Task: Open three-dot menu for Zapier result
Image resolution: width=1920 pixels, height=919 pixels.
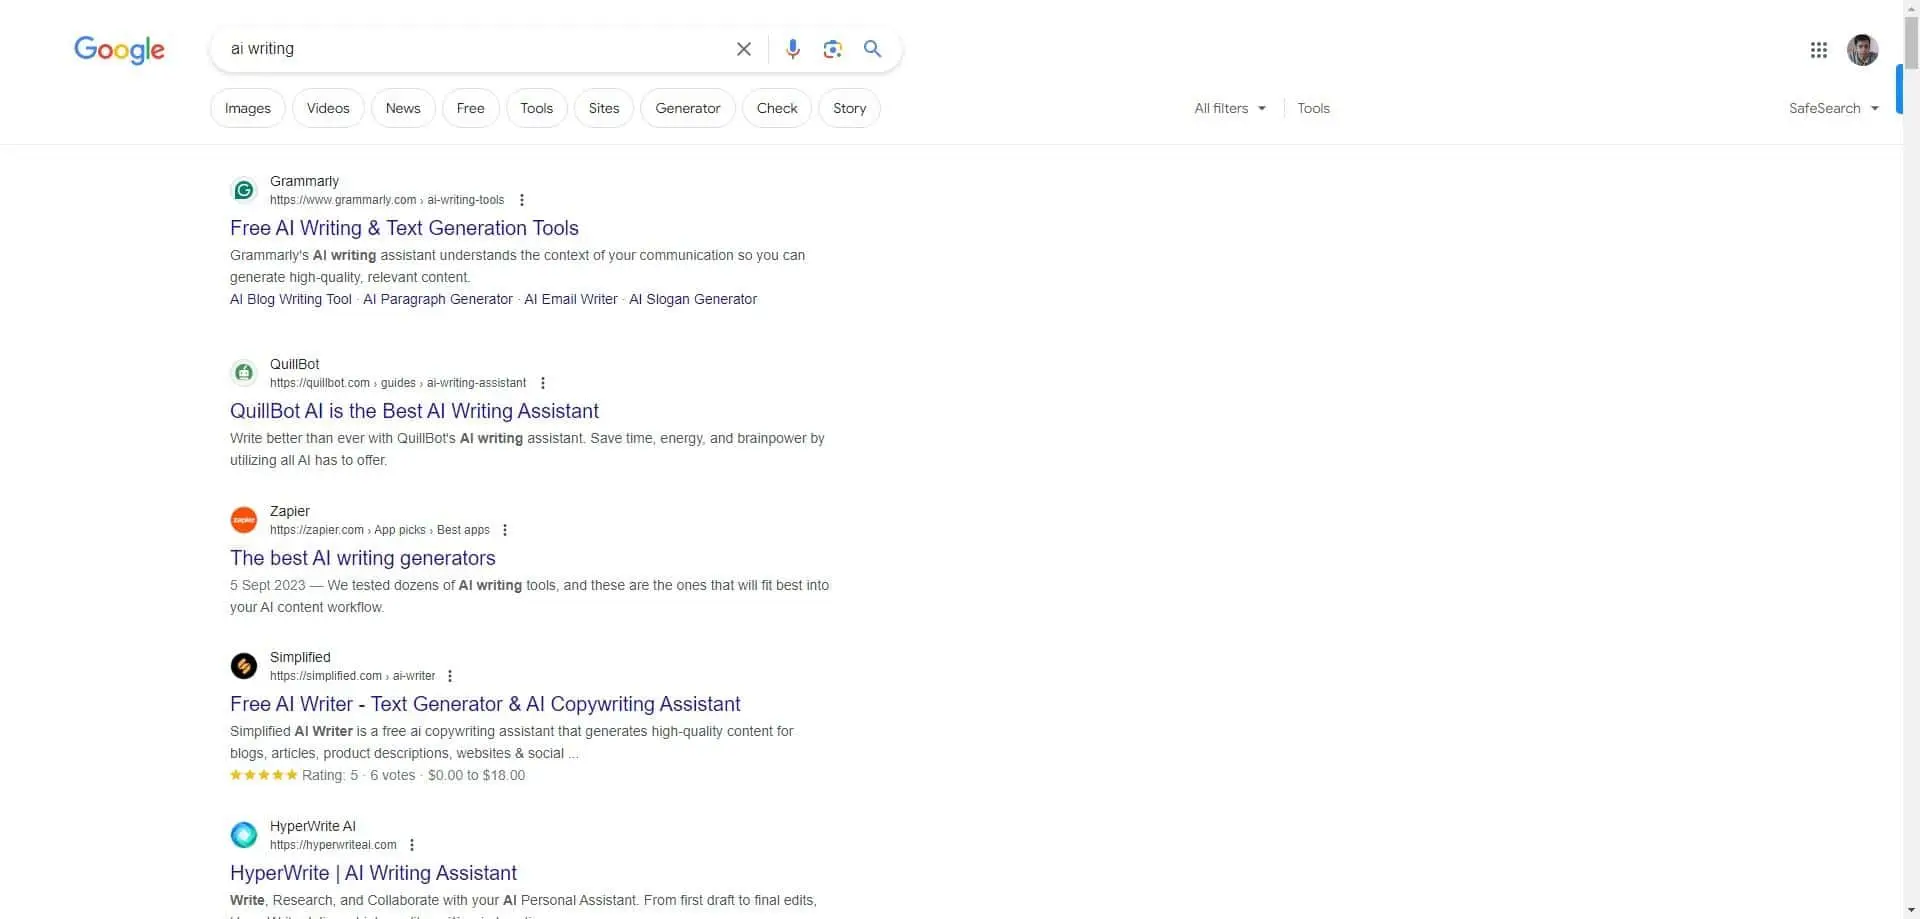Action: click(505, 530)
